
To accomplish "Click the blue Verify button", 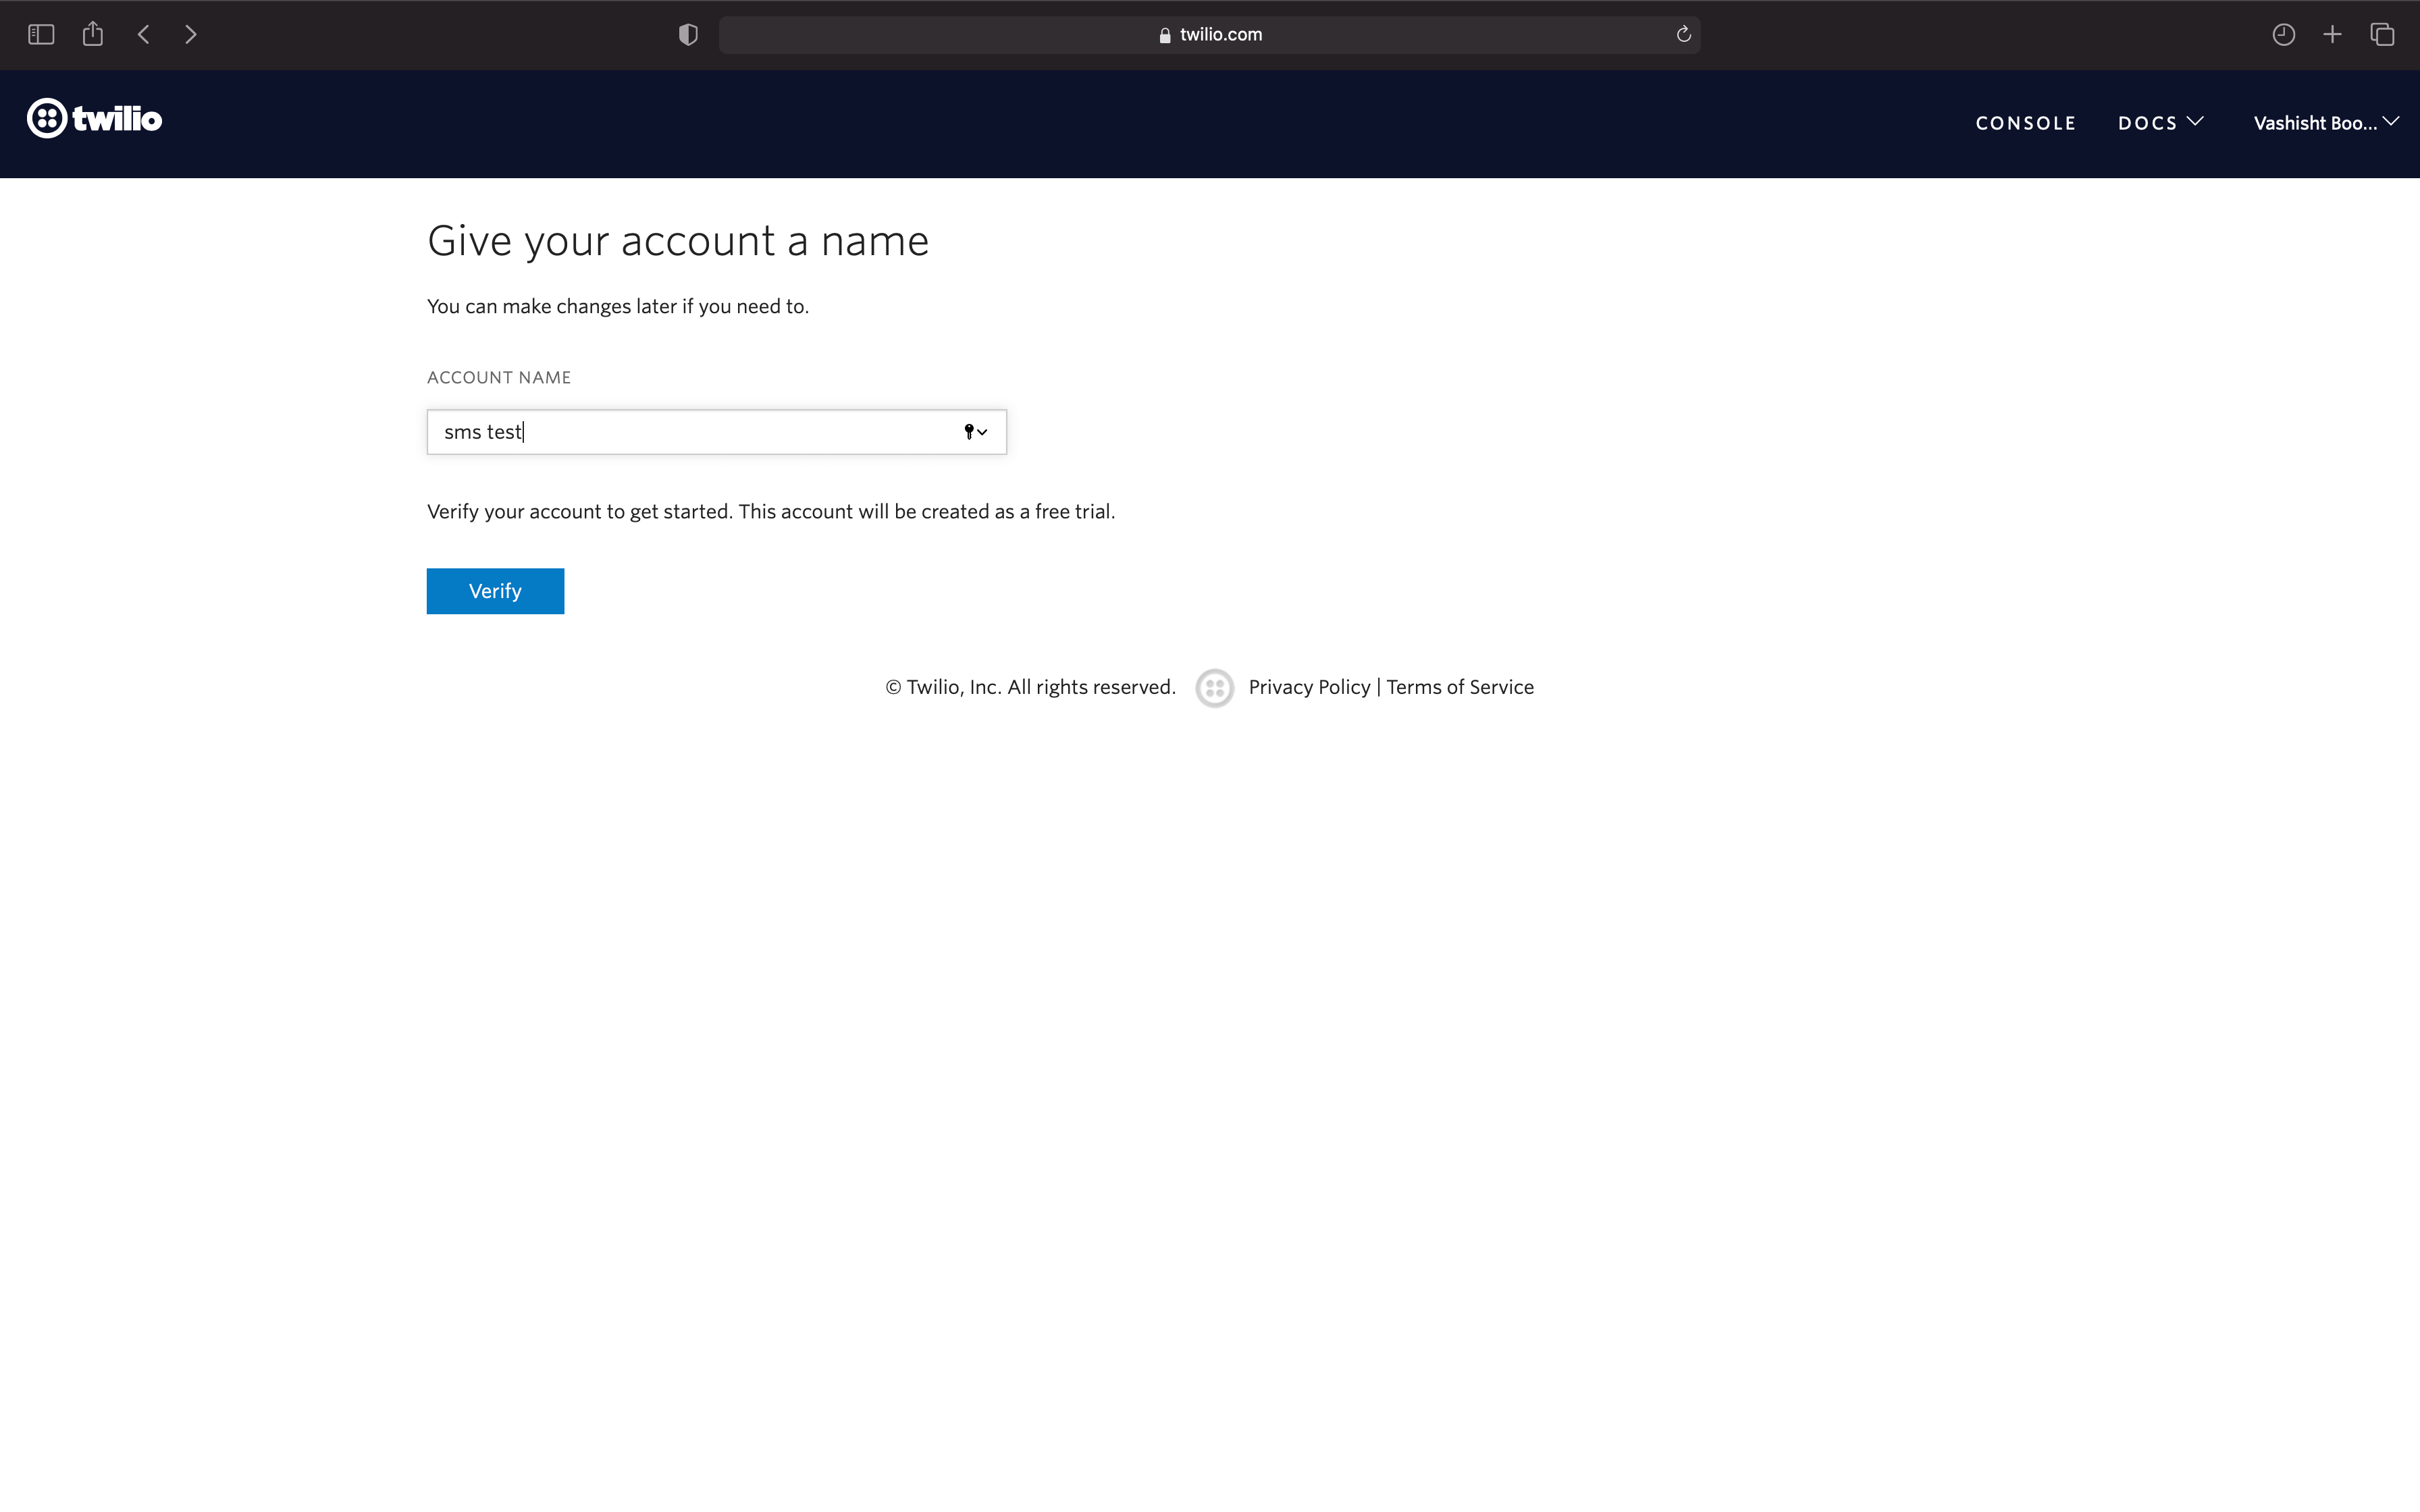I will click(495, 591).
